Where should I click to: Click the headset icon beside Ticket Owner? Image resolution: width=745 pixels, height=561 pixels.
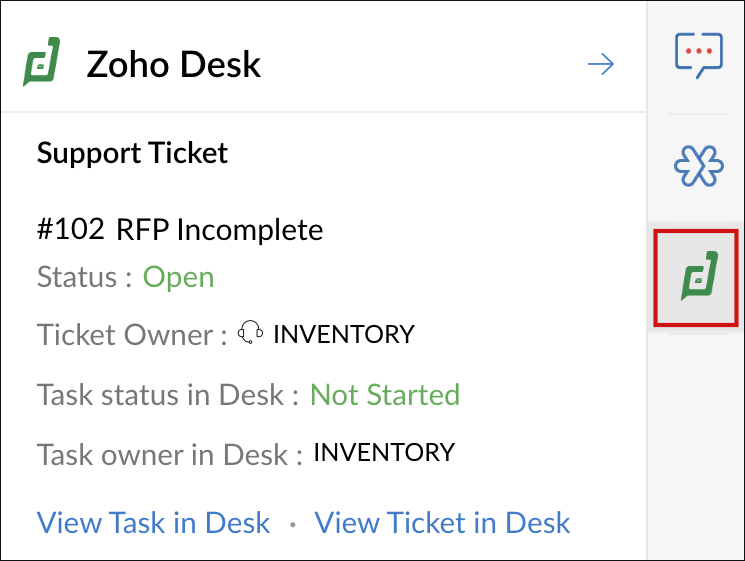pyautogui.click(x=251, y=333)
